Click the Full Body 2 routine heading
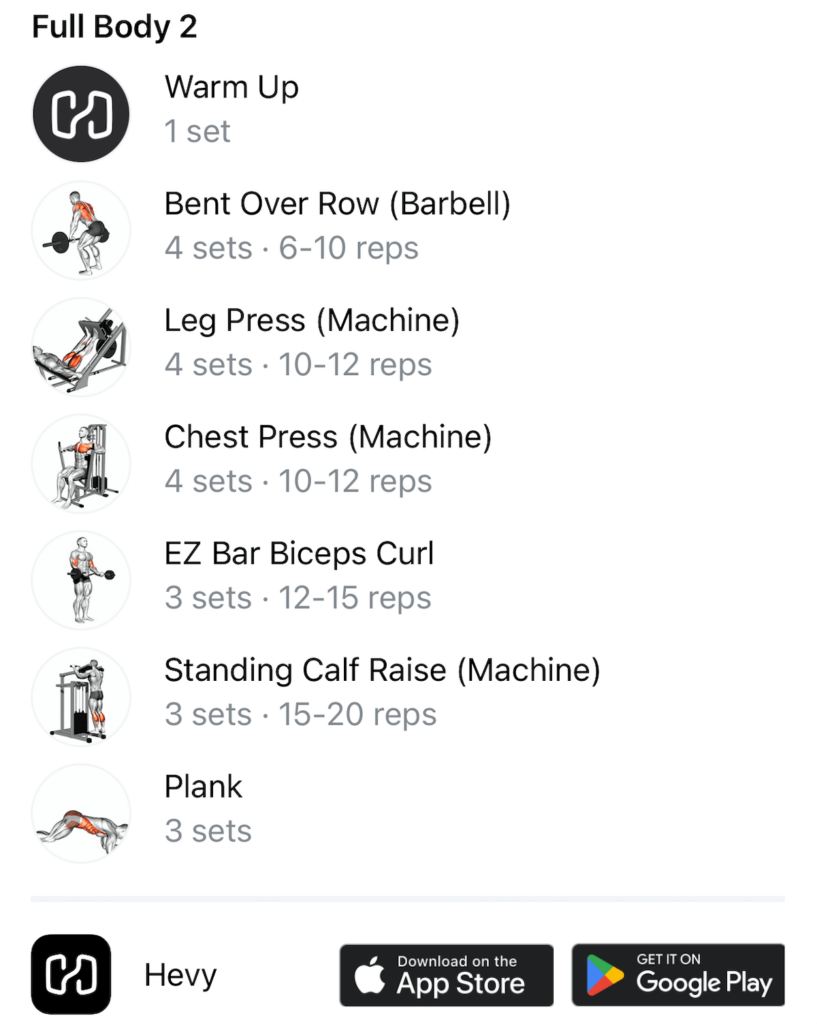Viewport: 817px width, 1024px height. tap(114, 27)
